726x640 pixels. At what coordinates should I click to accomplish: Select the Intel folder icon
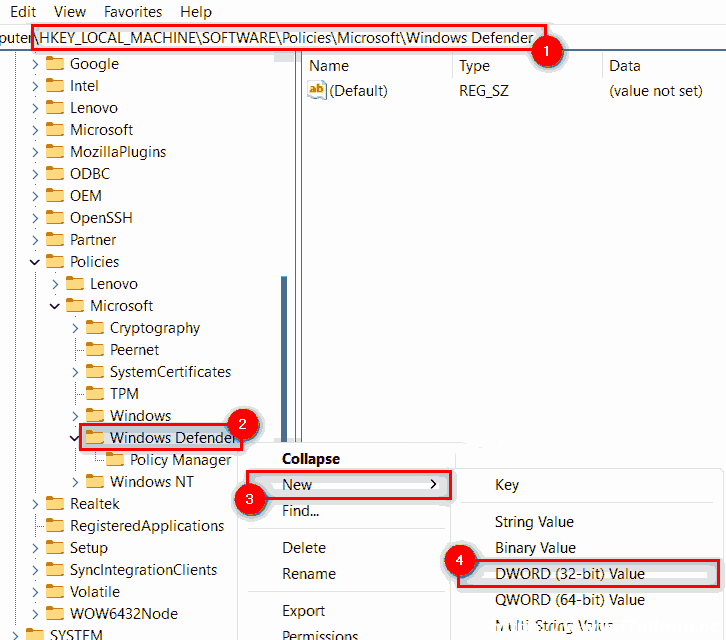pyautogui.click(x=55, y=86)
